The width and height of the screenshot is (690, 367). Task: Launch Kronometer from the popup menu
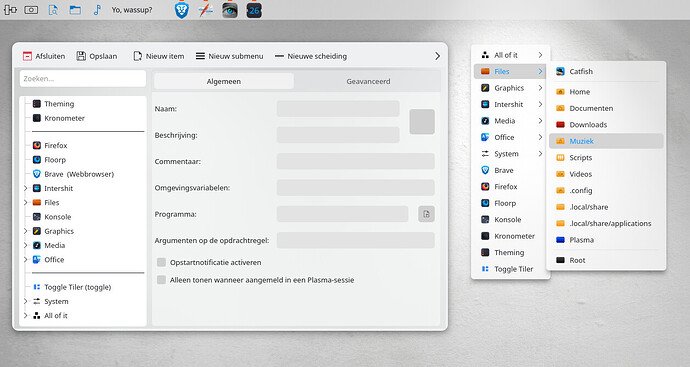[510, 236]
